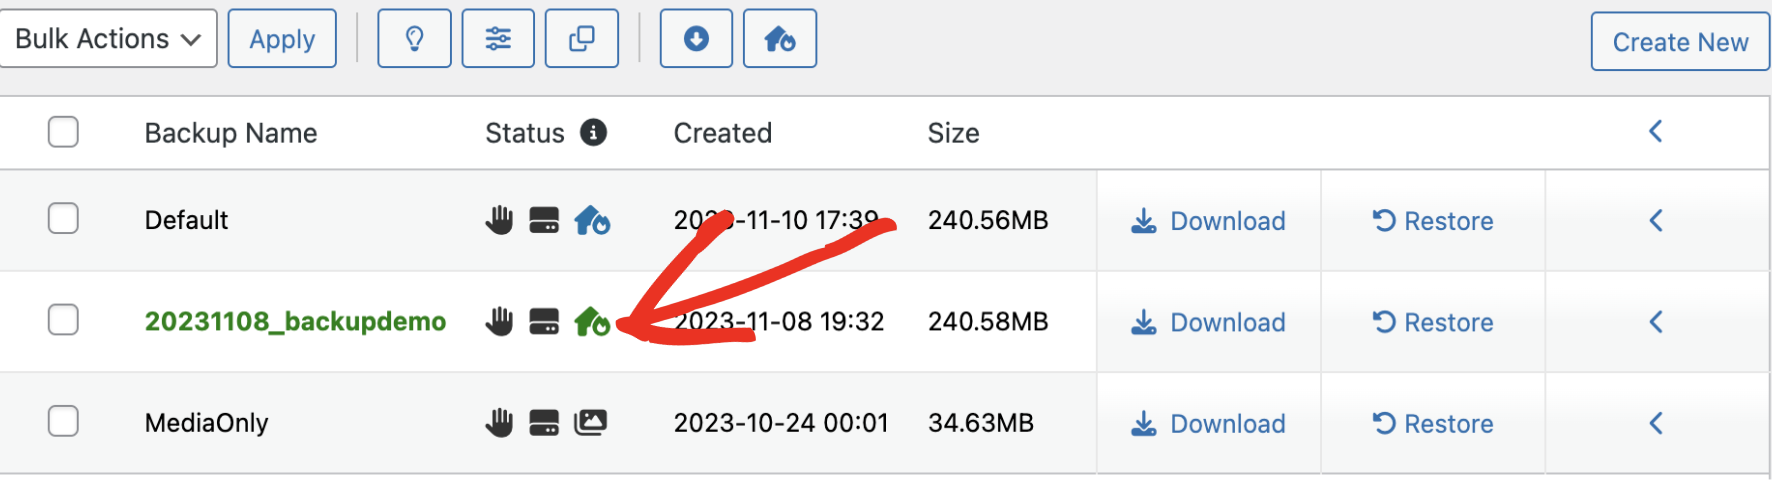The height and width of the screenshot is (480, 1772).
Task: Select the 20231108_backupdemo checkbox
Action: [63, 320]
